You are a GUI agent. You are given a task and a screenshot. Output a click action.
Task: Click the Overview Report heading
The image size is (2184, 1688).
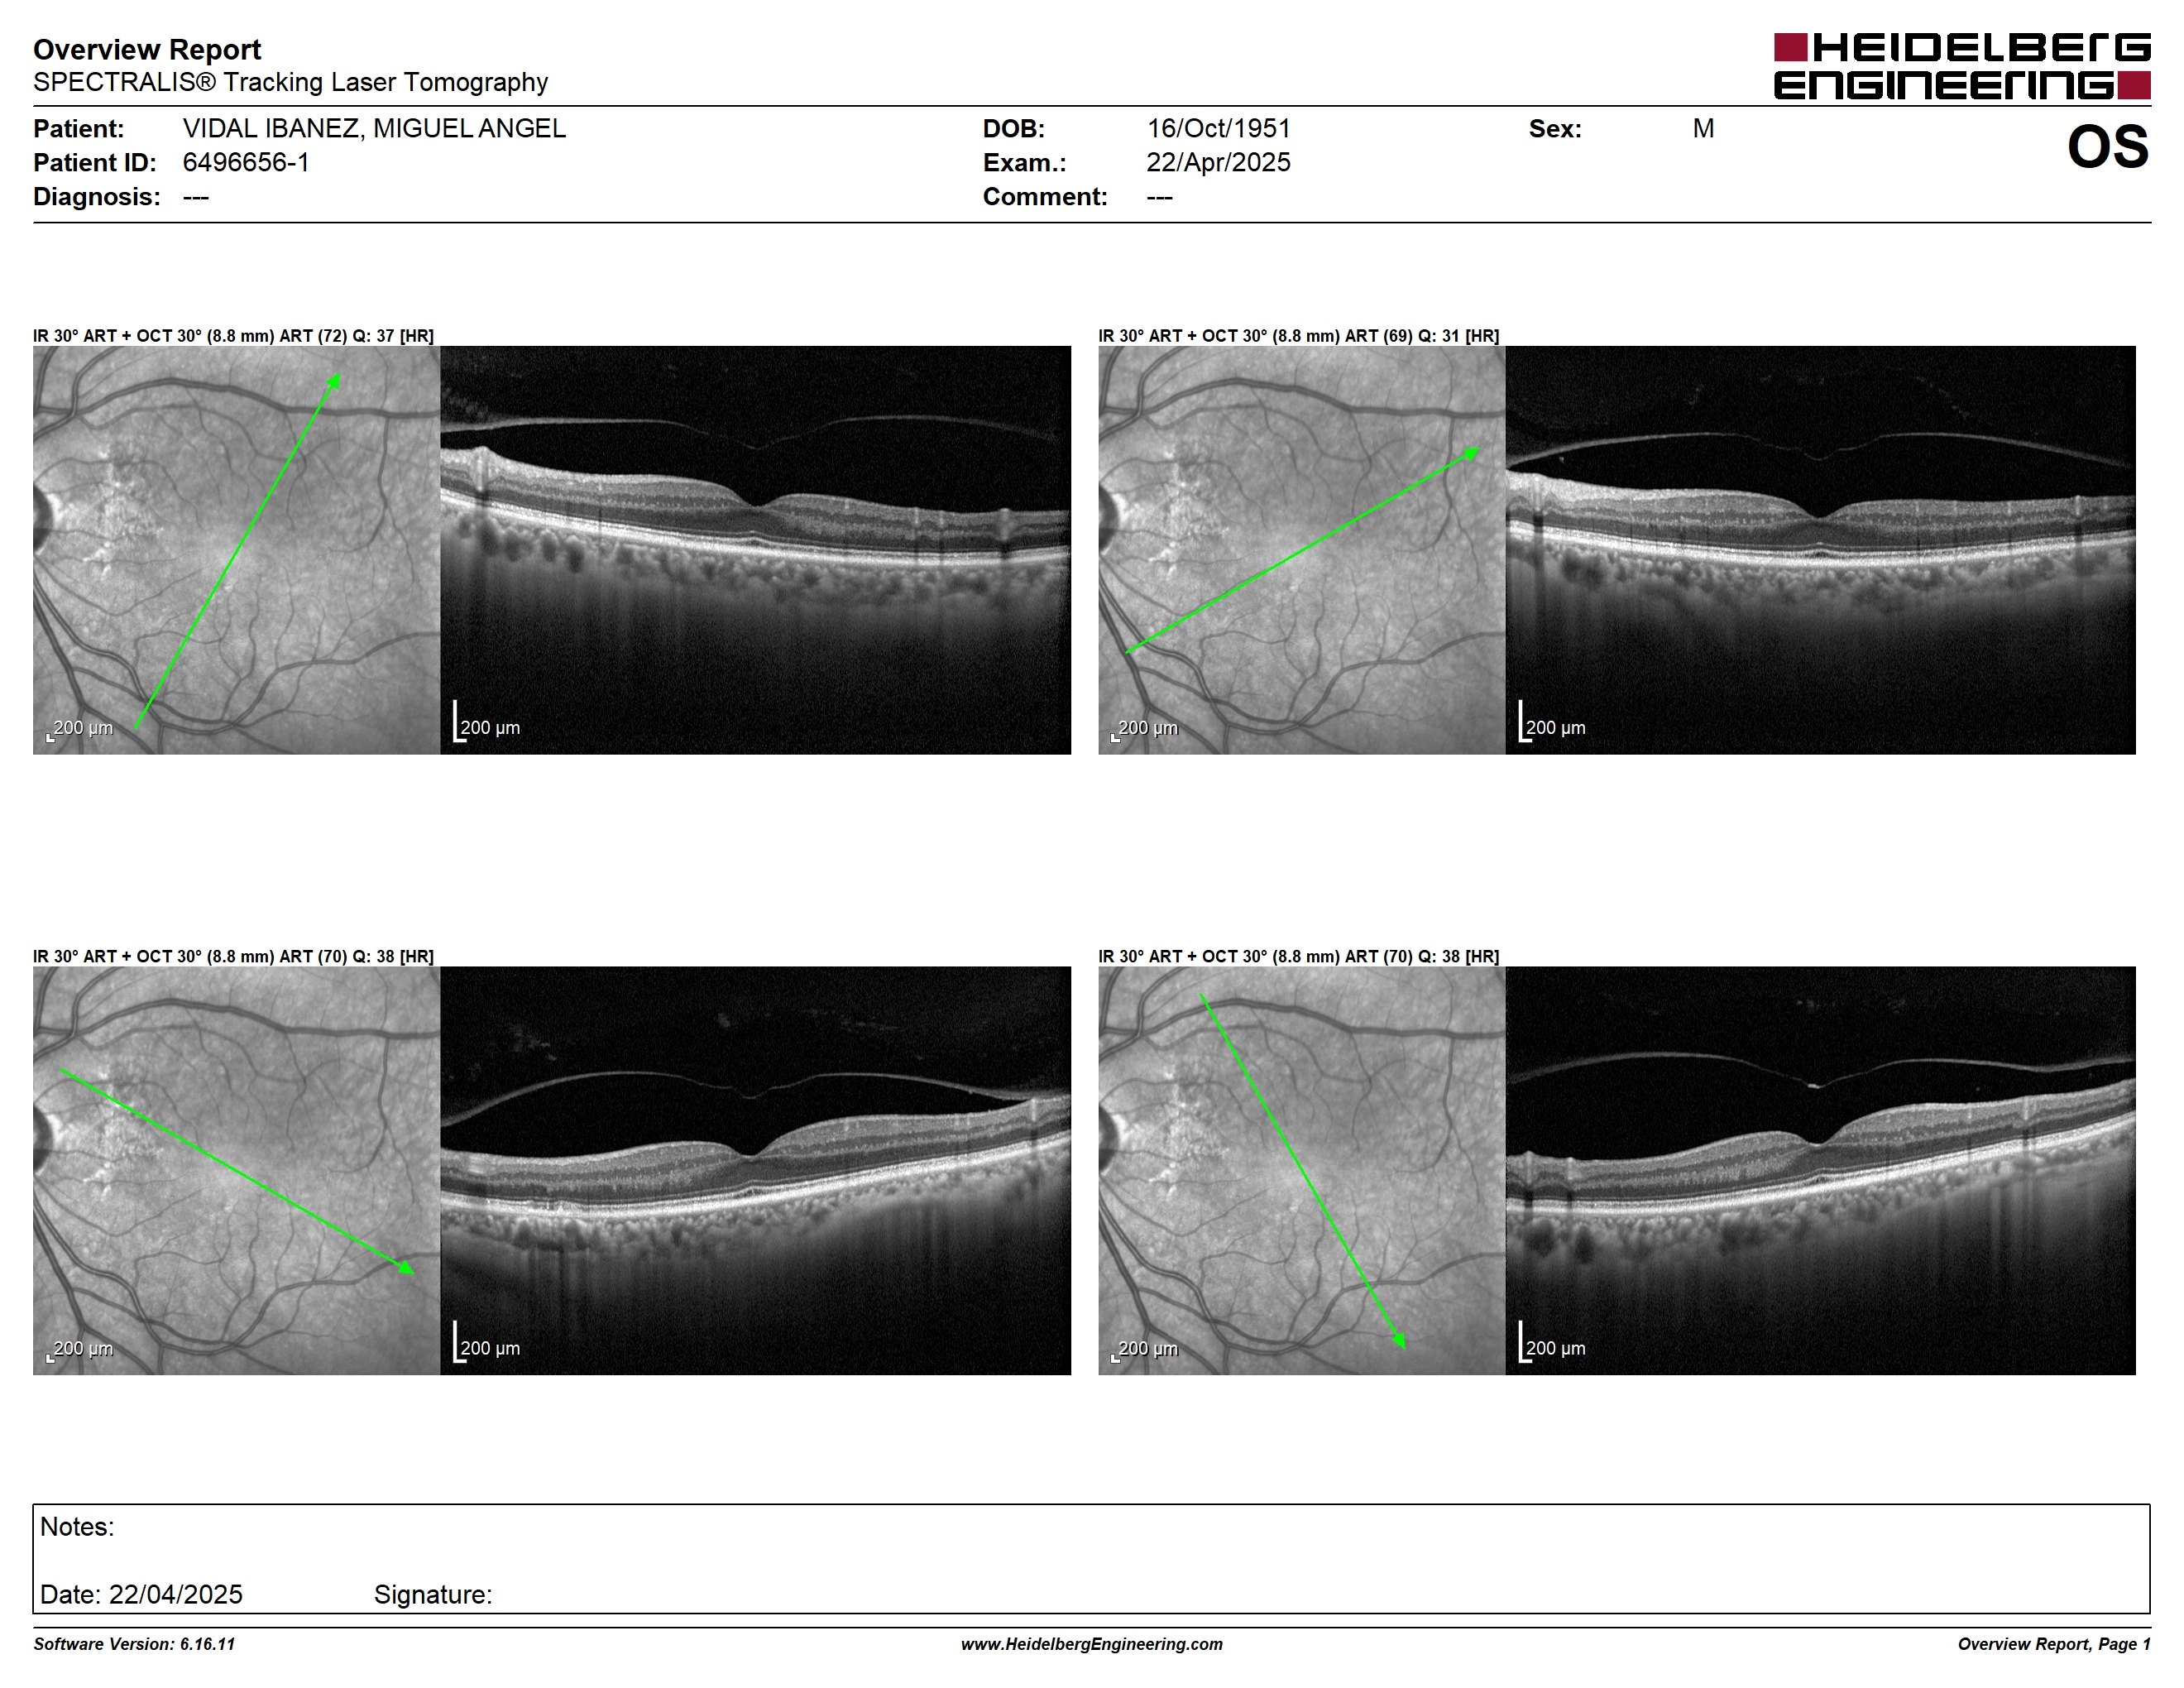click(x=147, y=49)
